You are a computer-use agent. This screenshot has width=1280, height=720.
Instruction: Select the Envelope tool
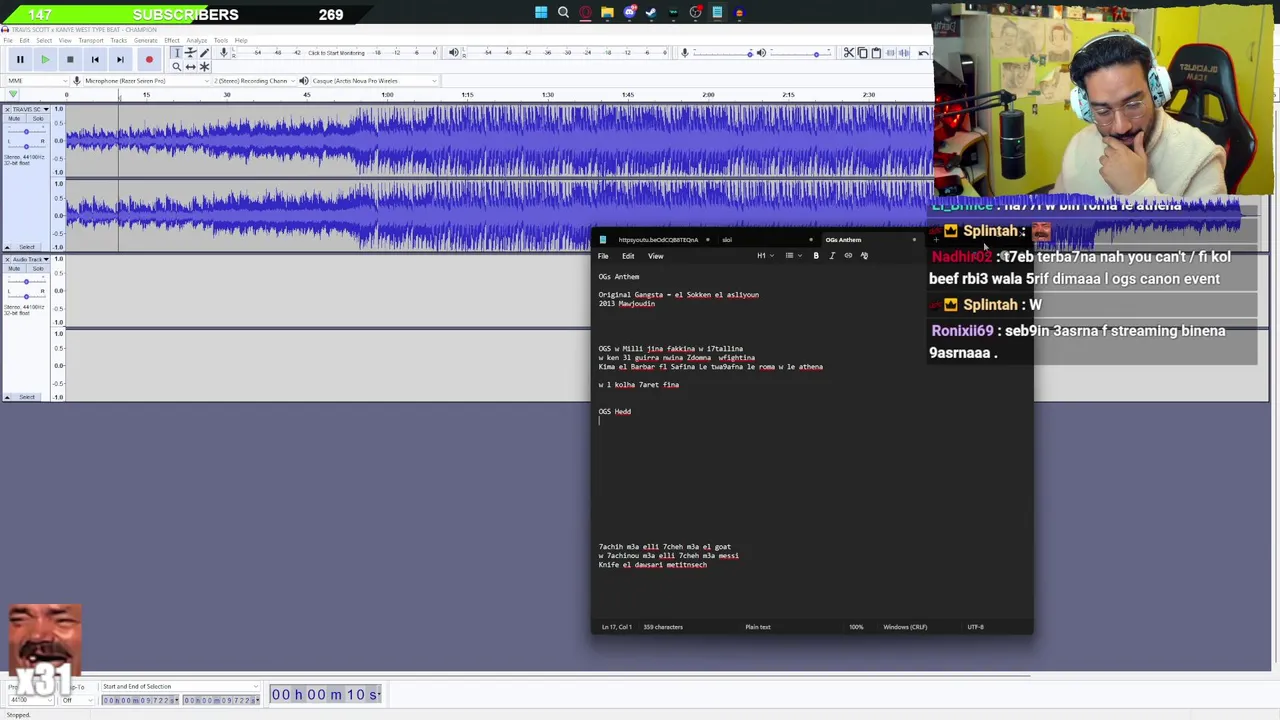[190, 53]
